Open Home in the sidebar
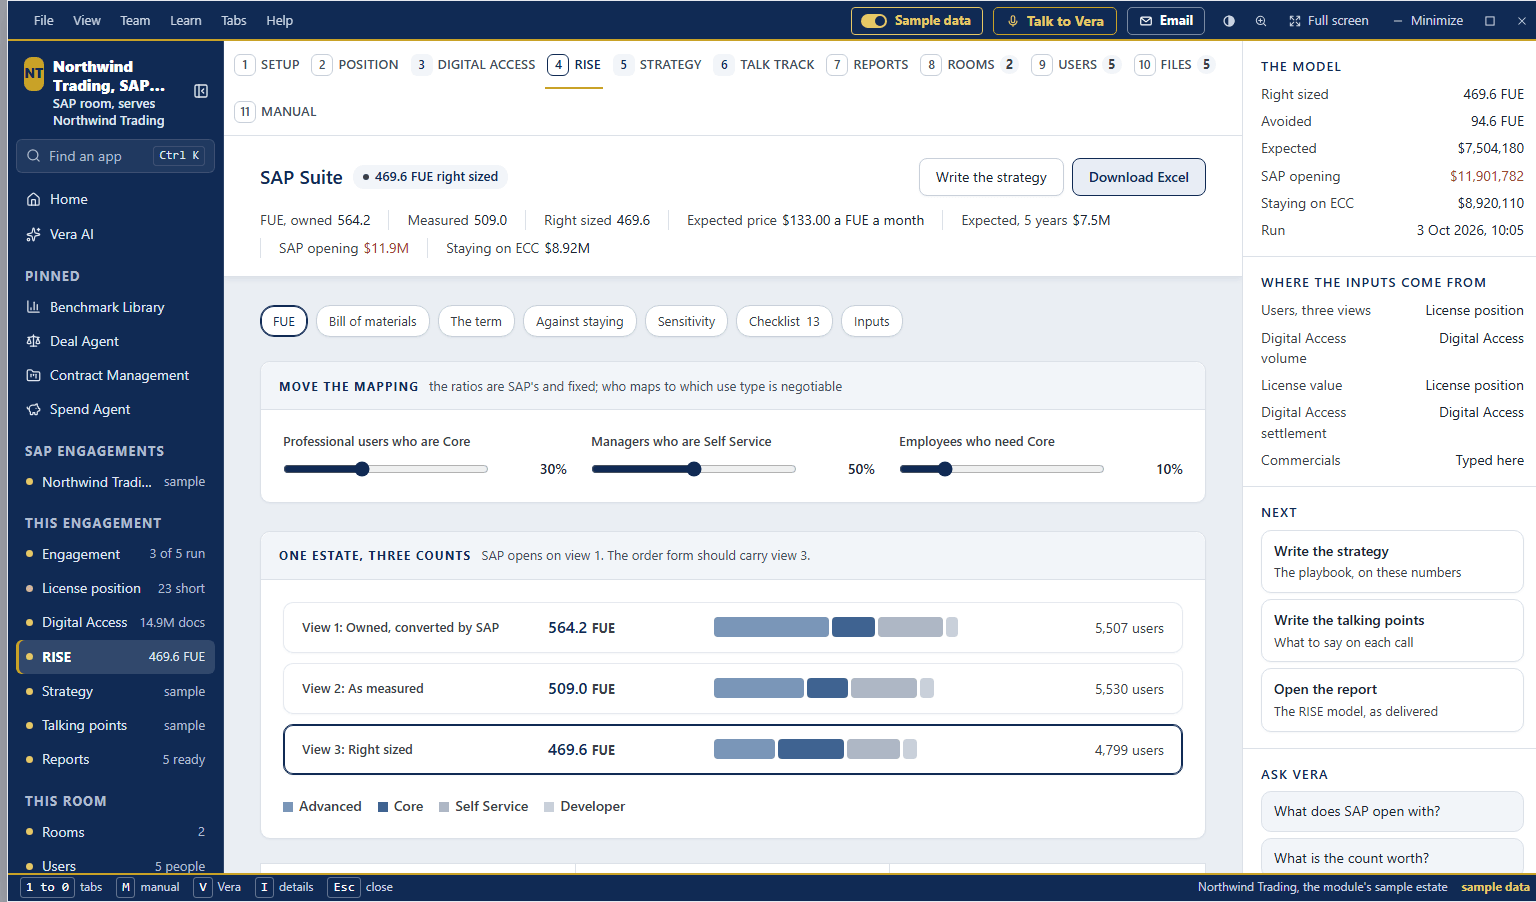The width and height of the screenshot is (1536, 902). 116,199
